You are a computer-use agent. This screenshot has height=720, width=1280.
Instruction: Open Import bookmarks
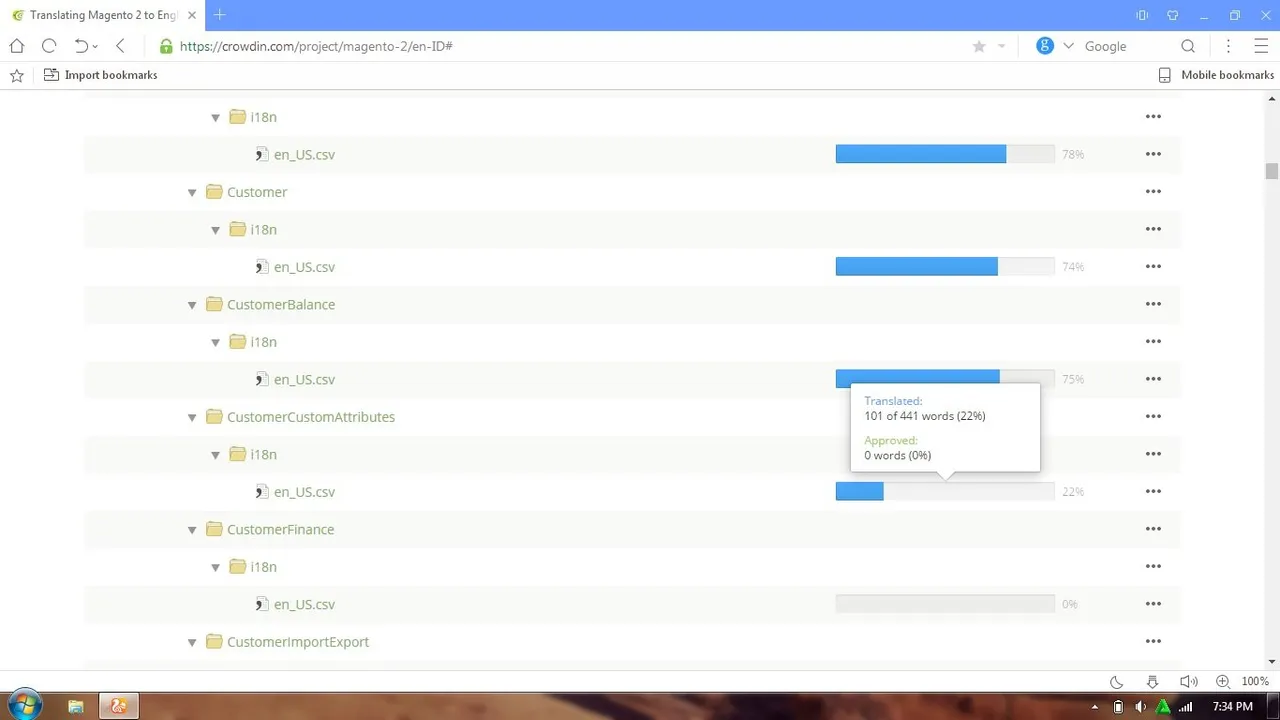100,75
